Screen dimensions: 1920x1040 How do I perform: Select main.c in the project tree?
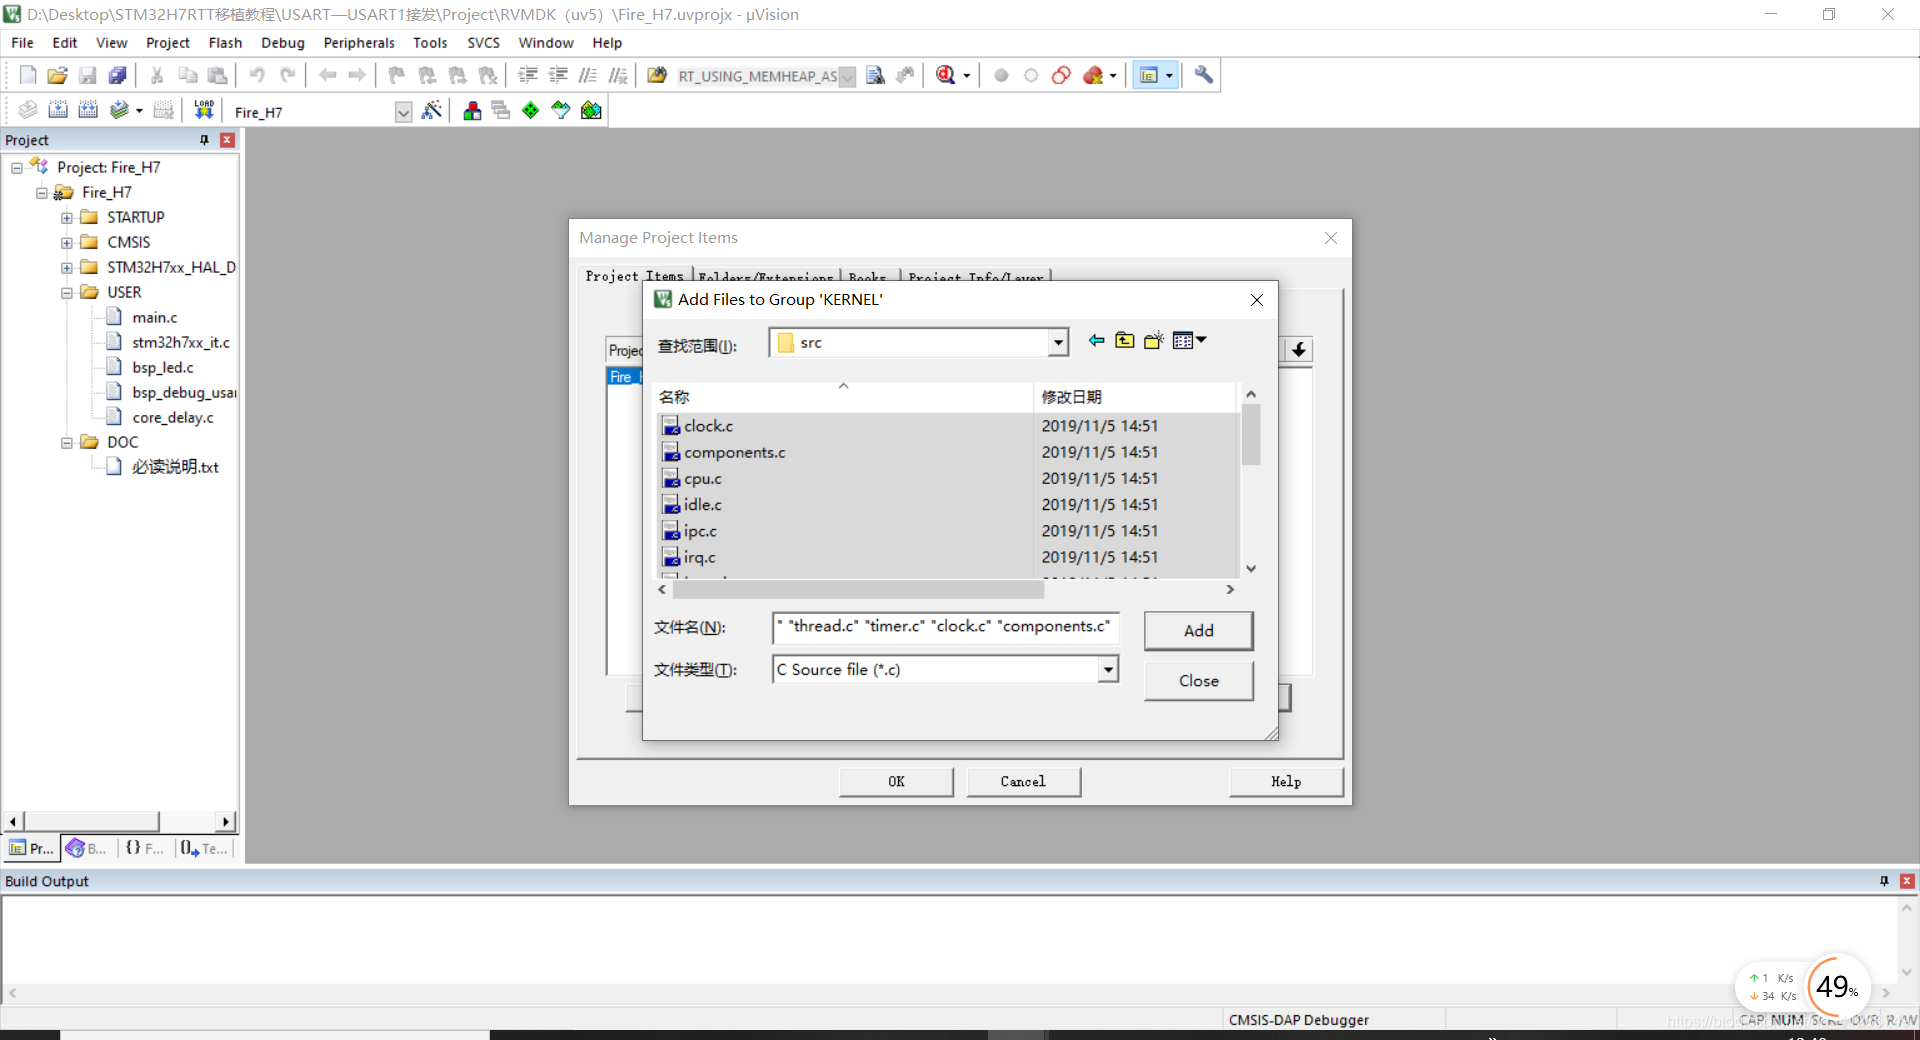155,317
